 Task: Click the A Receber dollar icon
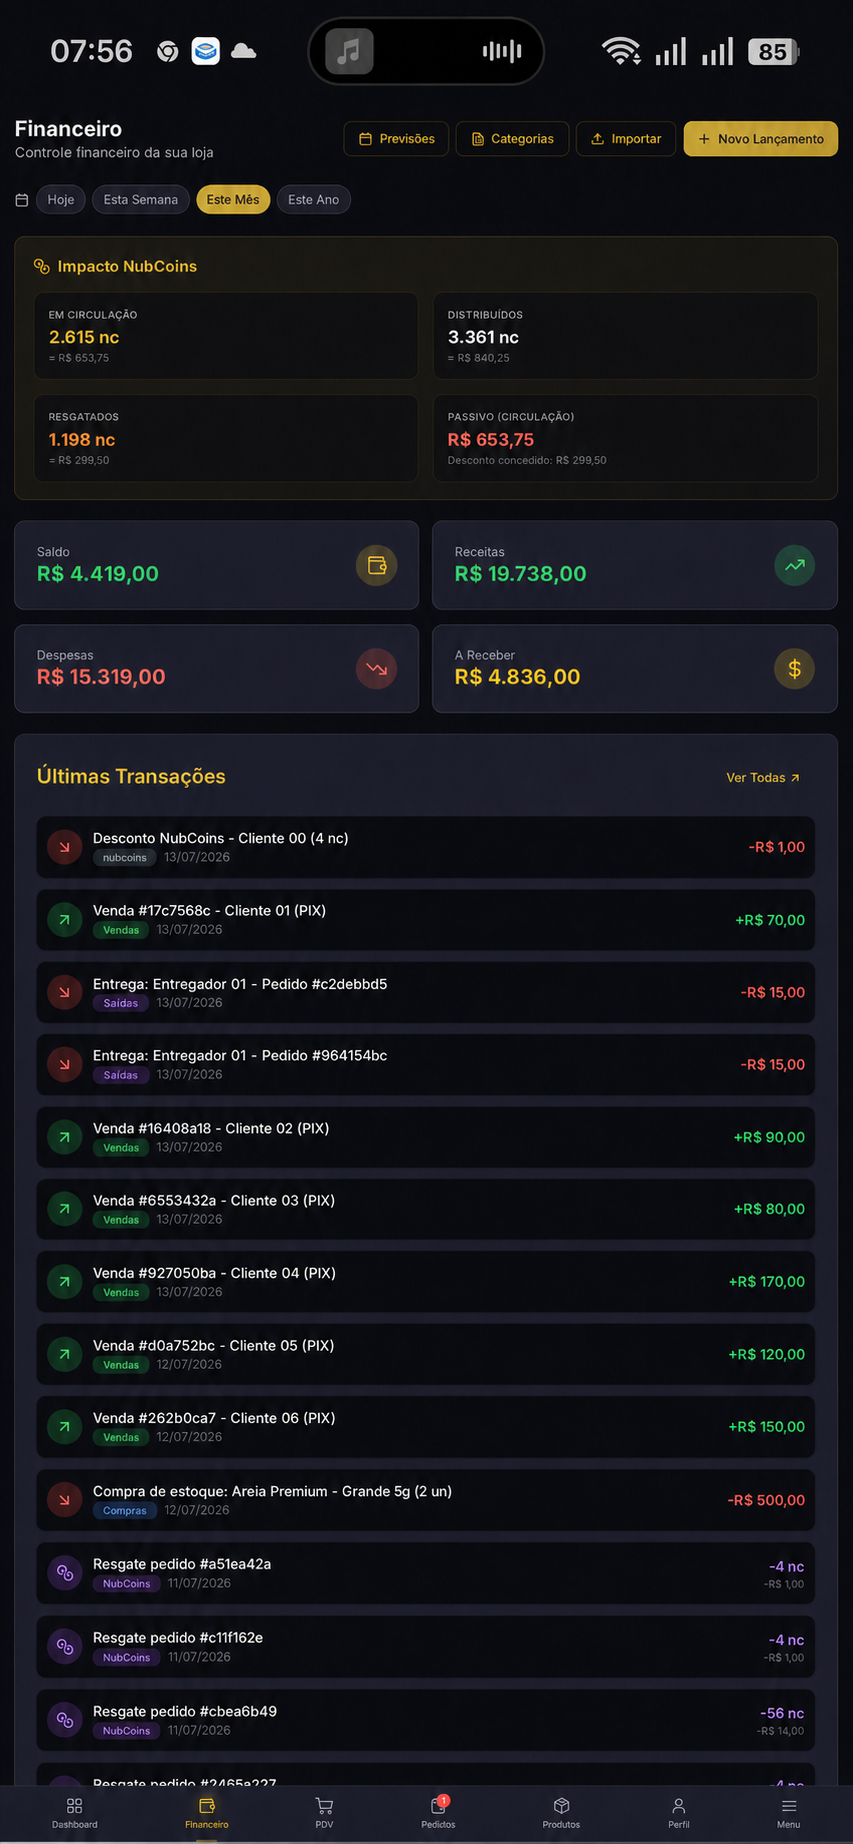(x=795, y=669)
